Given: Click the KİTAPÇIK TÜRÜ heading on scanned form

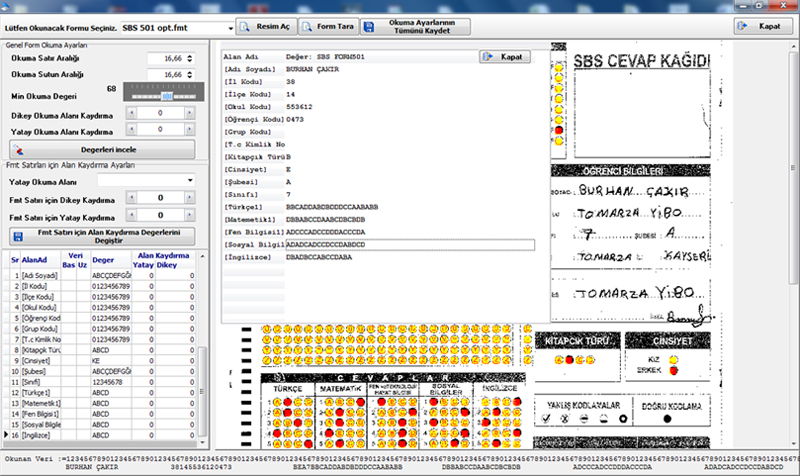Looking at the screenshot, I should tap(577, 341).
